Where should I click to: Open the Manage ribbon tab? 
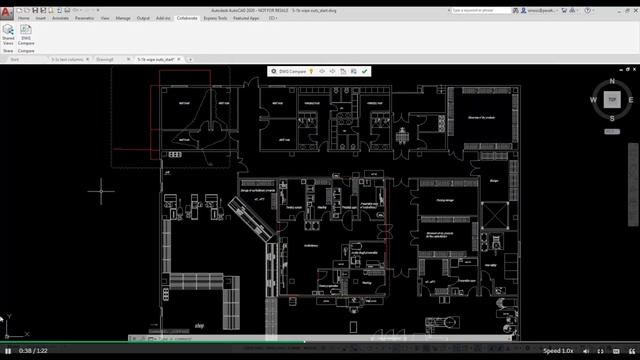pos(123,18)
